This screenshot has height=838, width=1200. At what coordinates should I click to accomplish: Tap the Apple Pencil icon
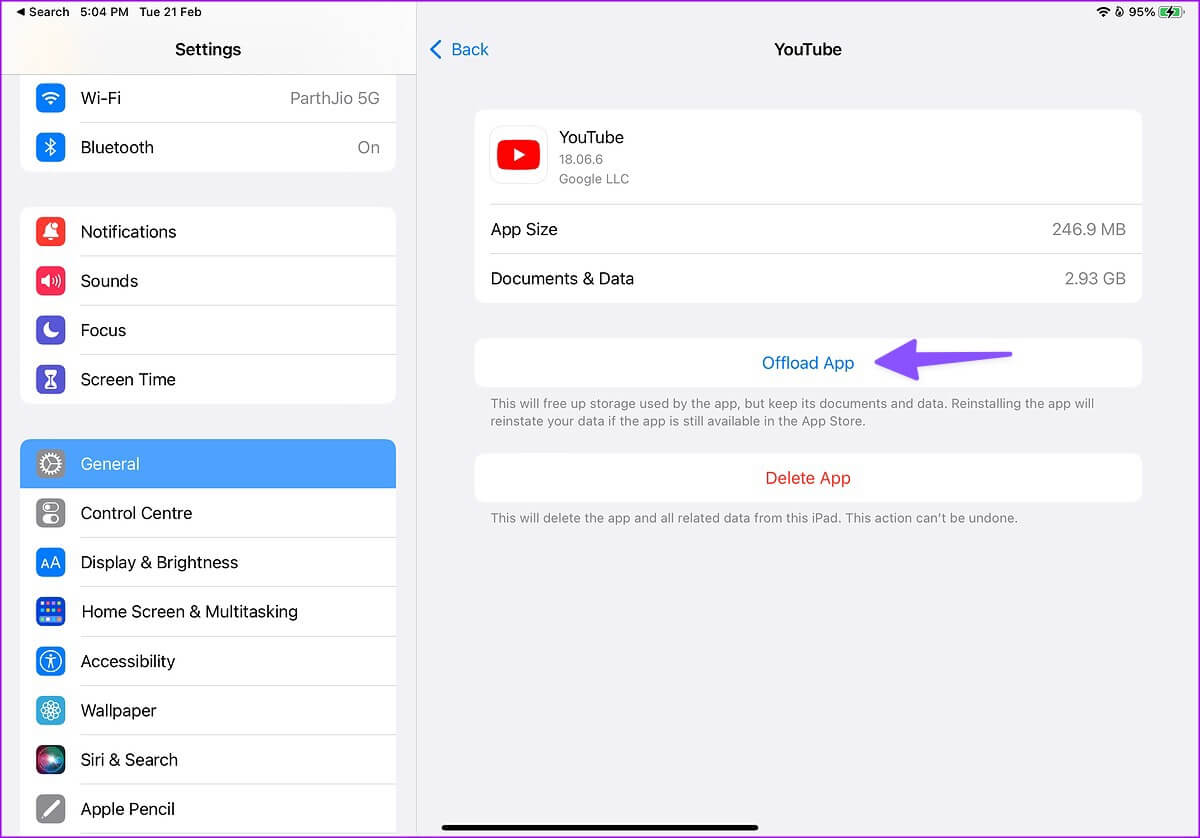click(51, 808)
